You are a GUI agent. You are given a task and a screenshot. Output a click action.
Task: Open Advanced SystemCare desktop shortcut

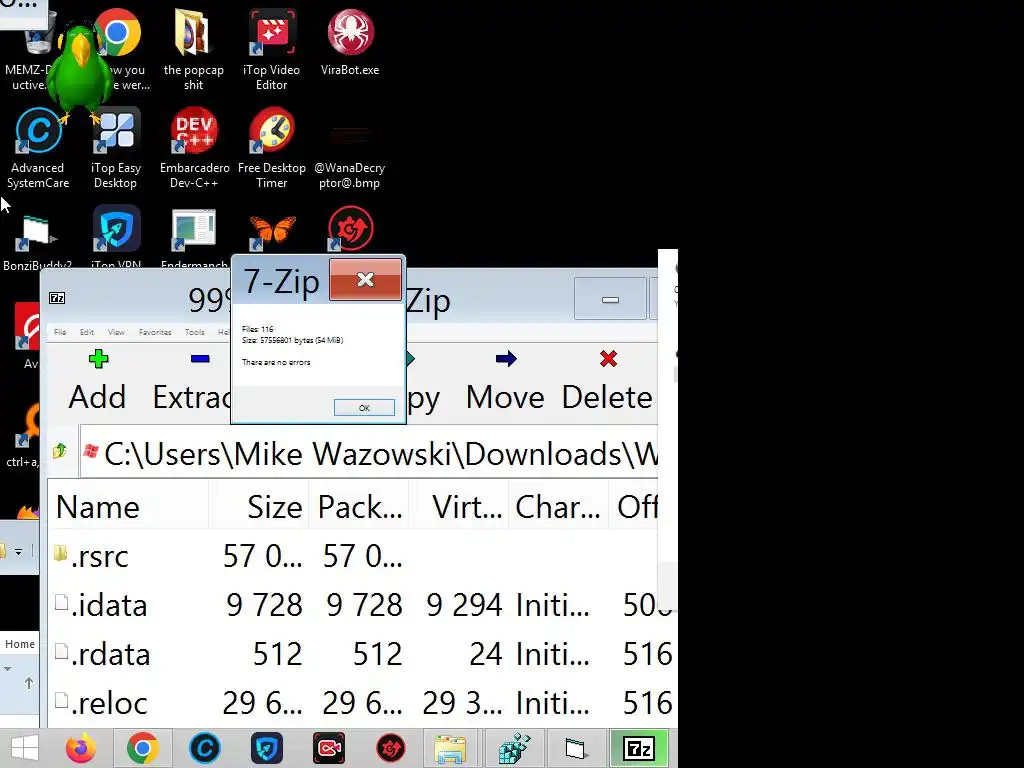click(38, 148)
